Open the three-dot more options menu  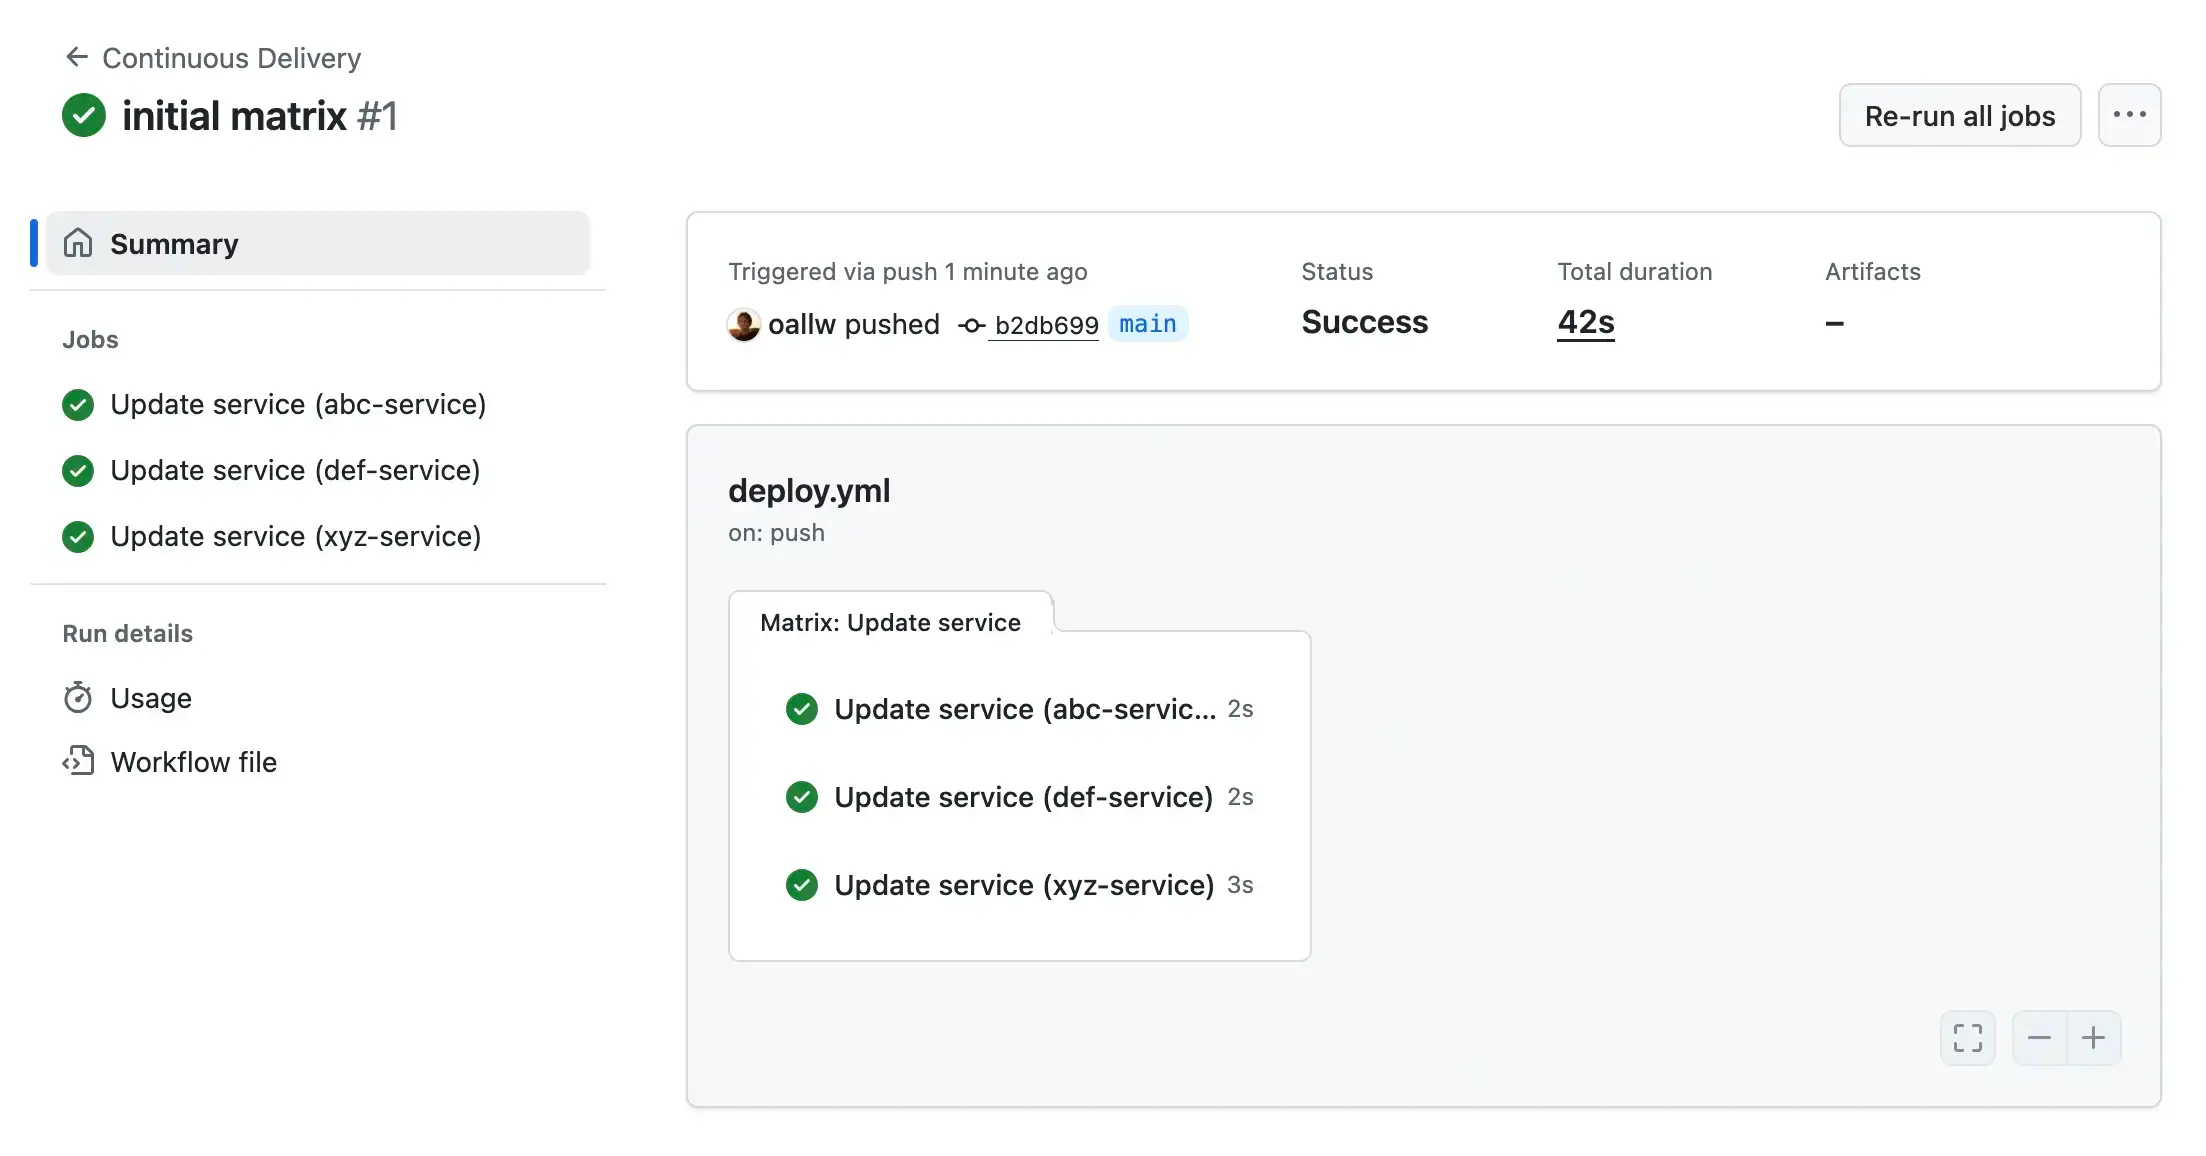coord(2129,115)
